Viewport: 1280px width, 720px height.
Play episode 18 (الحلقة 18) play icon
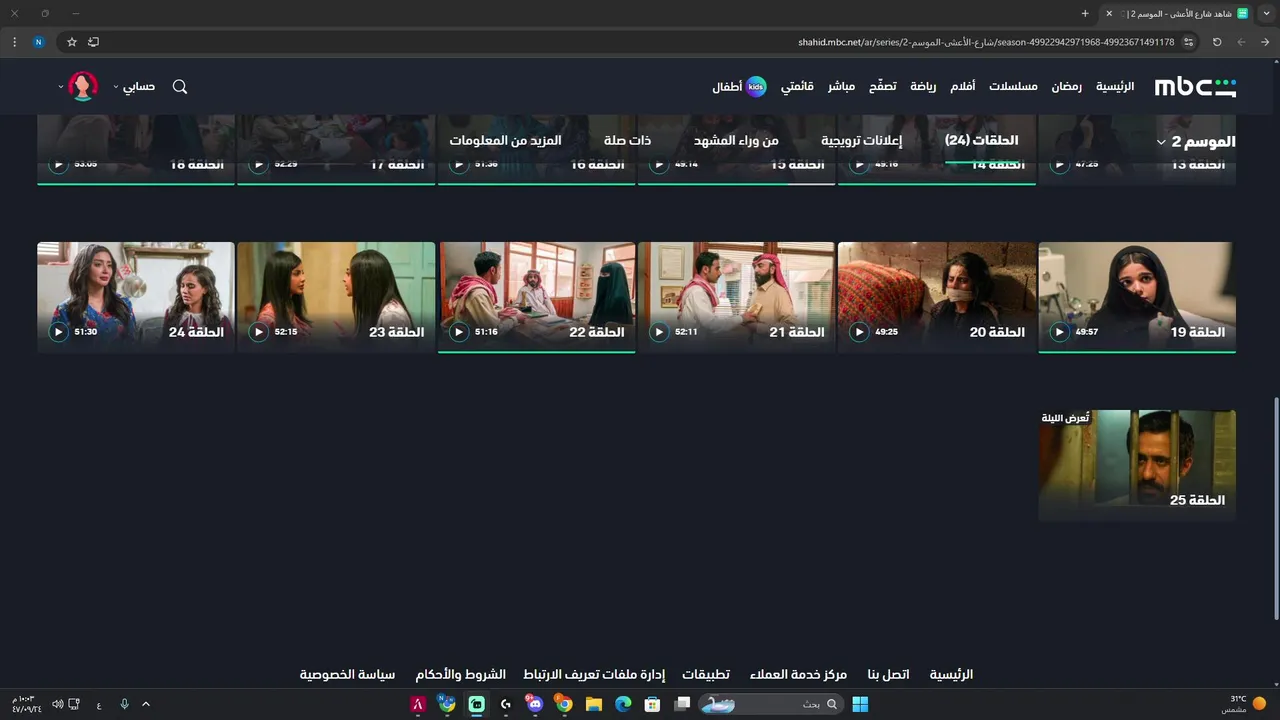pos(59,164)
